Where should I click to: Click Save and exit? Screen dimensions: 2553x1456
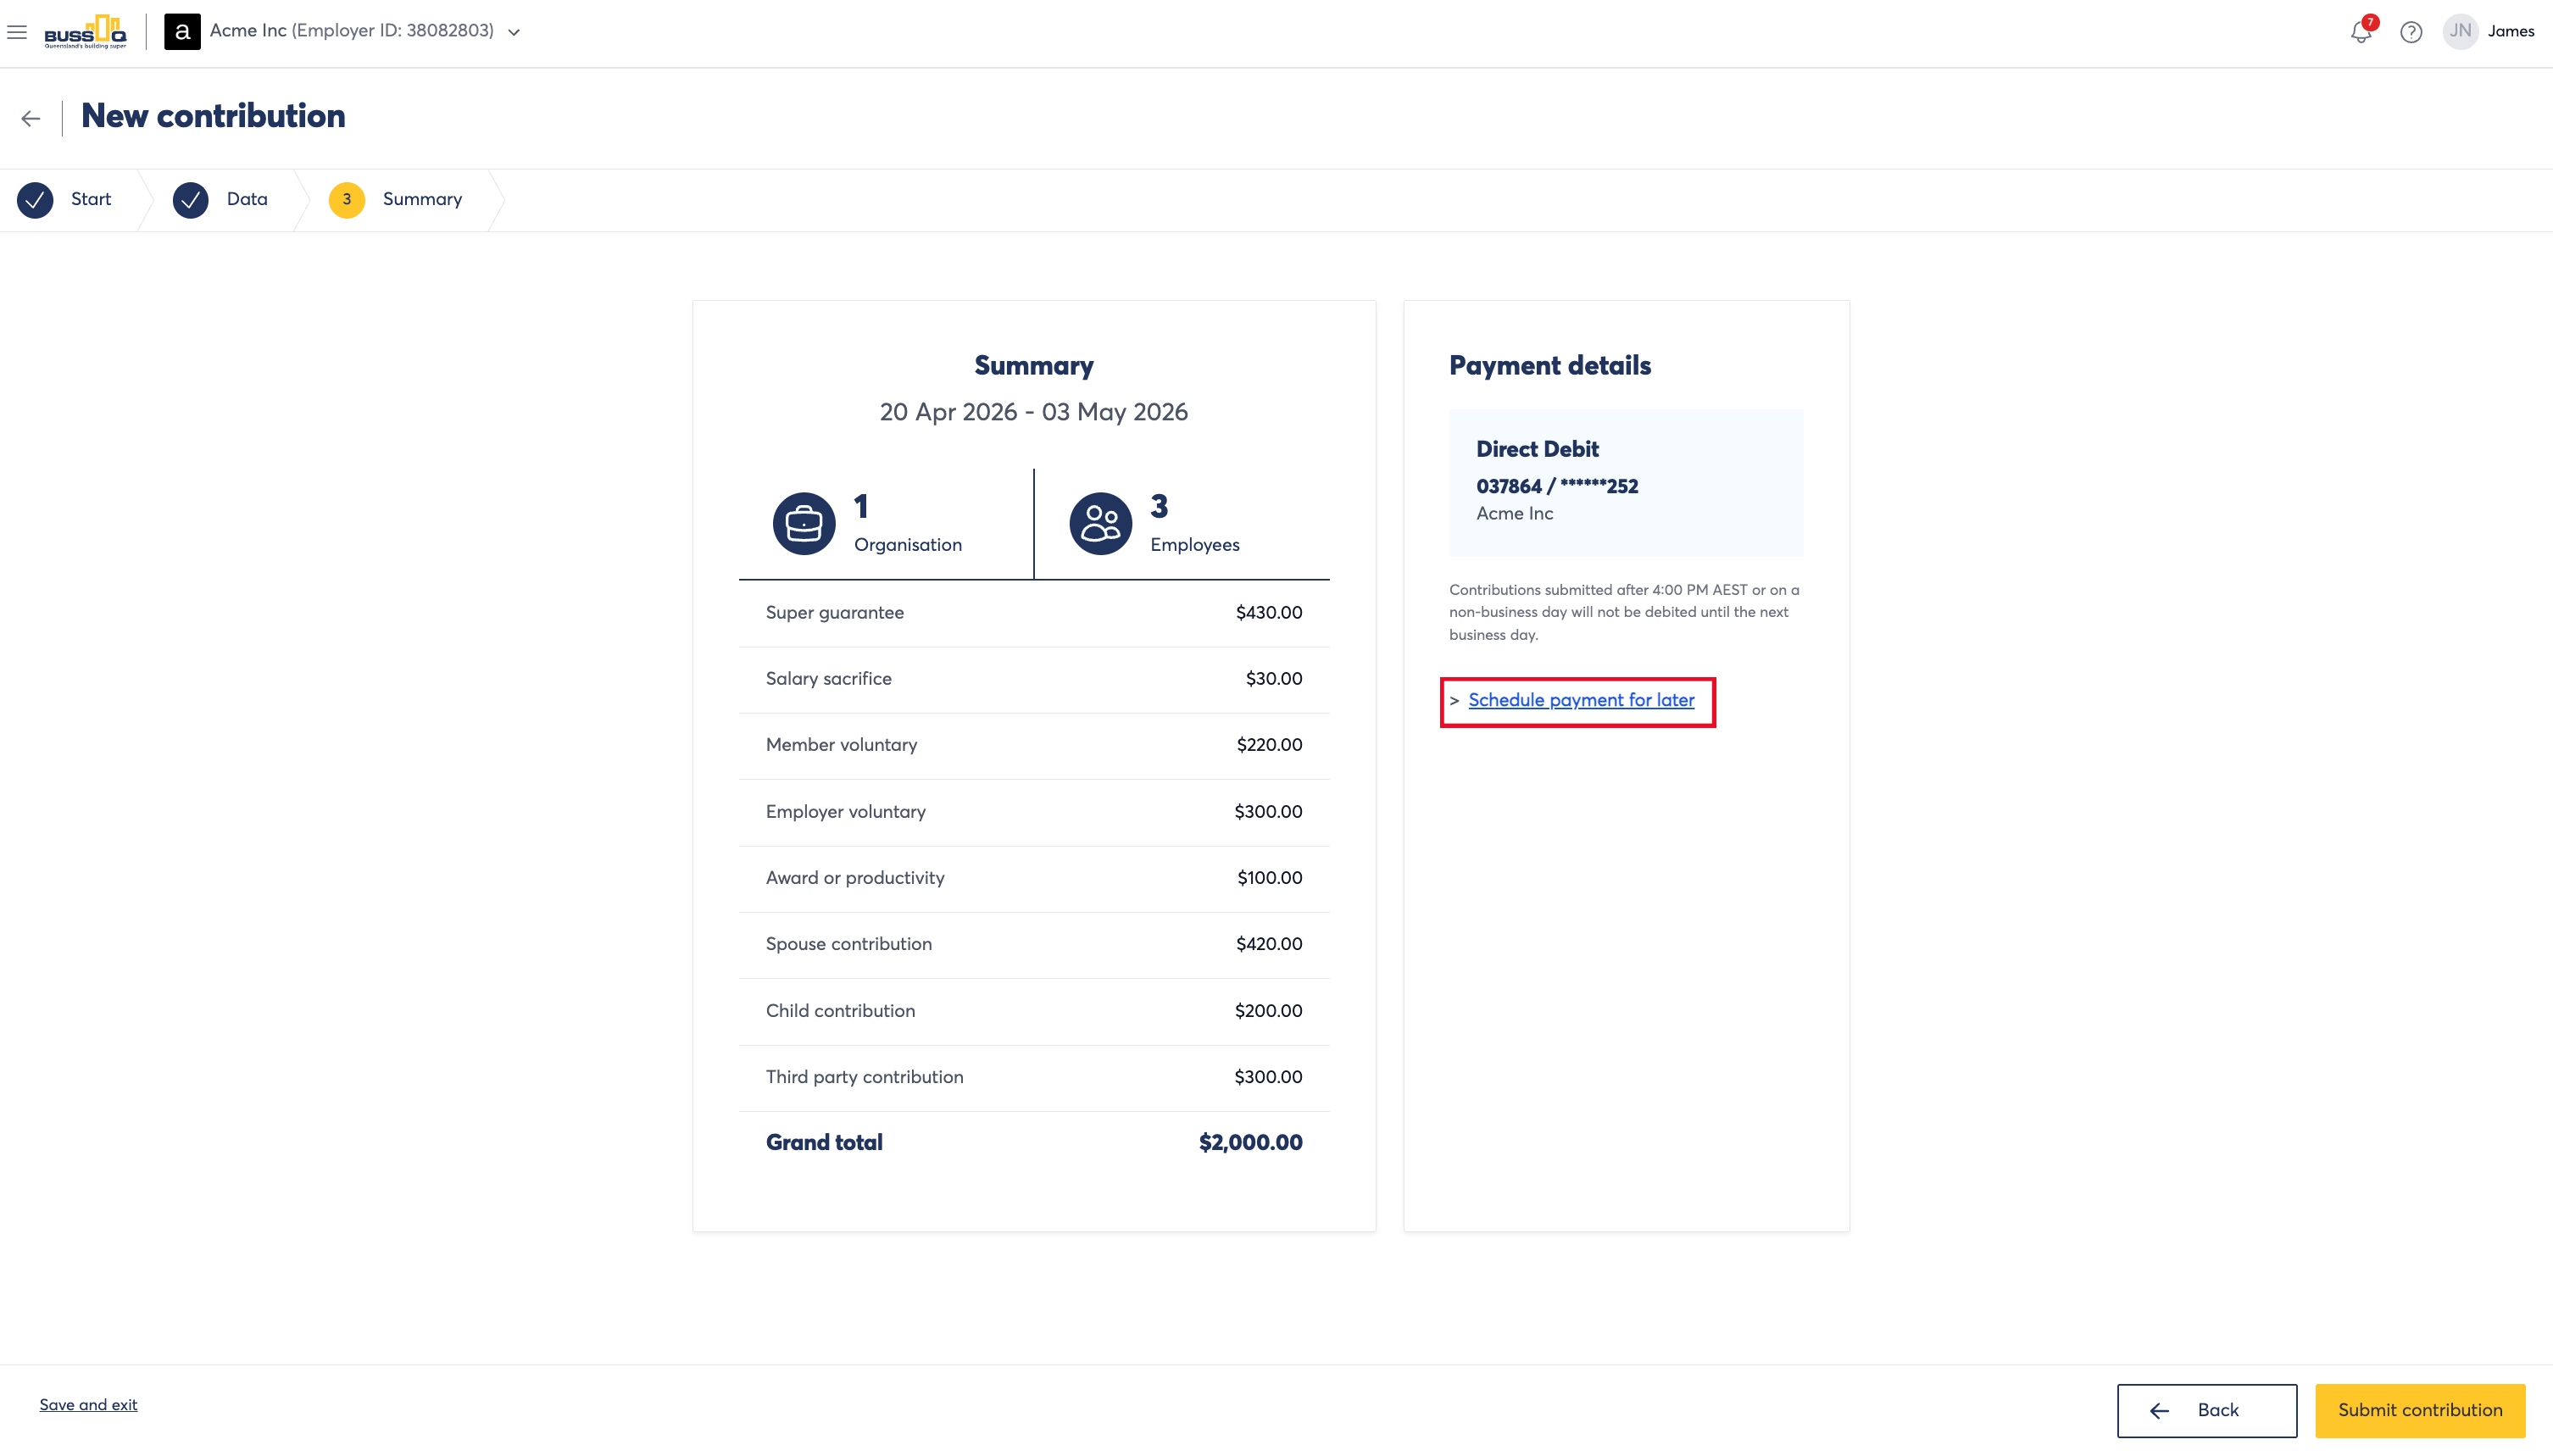click(x=88, y=1404)
